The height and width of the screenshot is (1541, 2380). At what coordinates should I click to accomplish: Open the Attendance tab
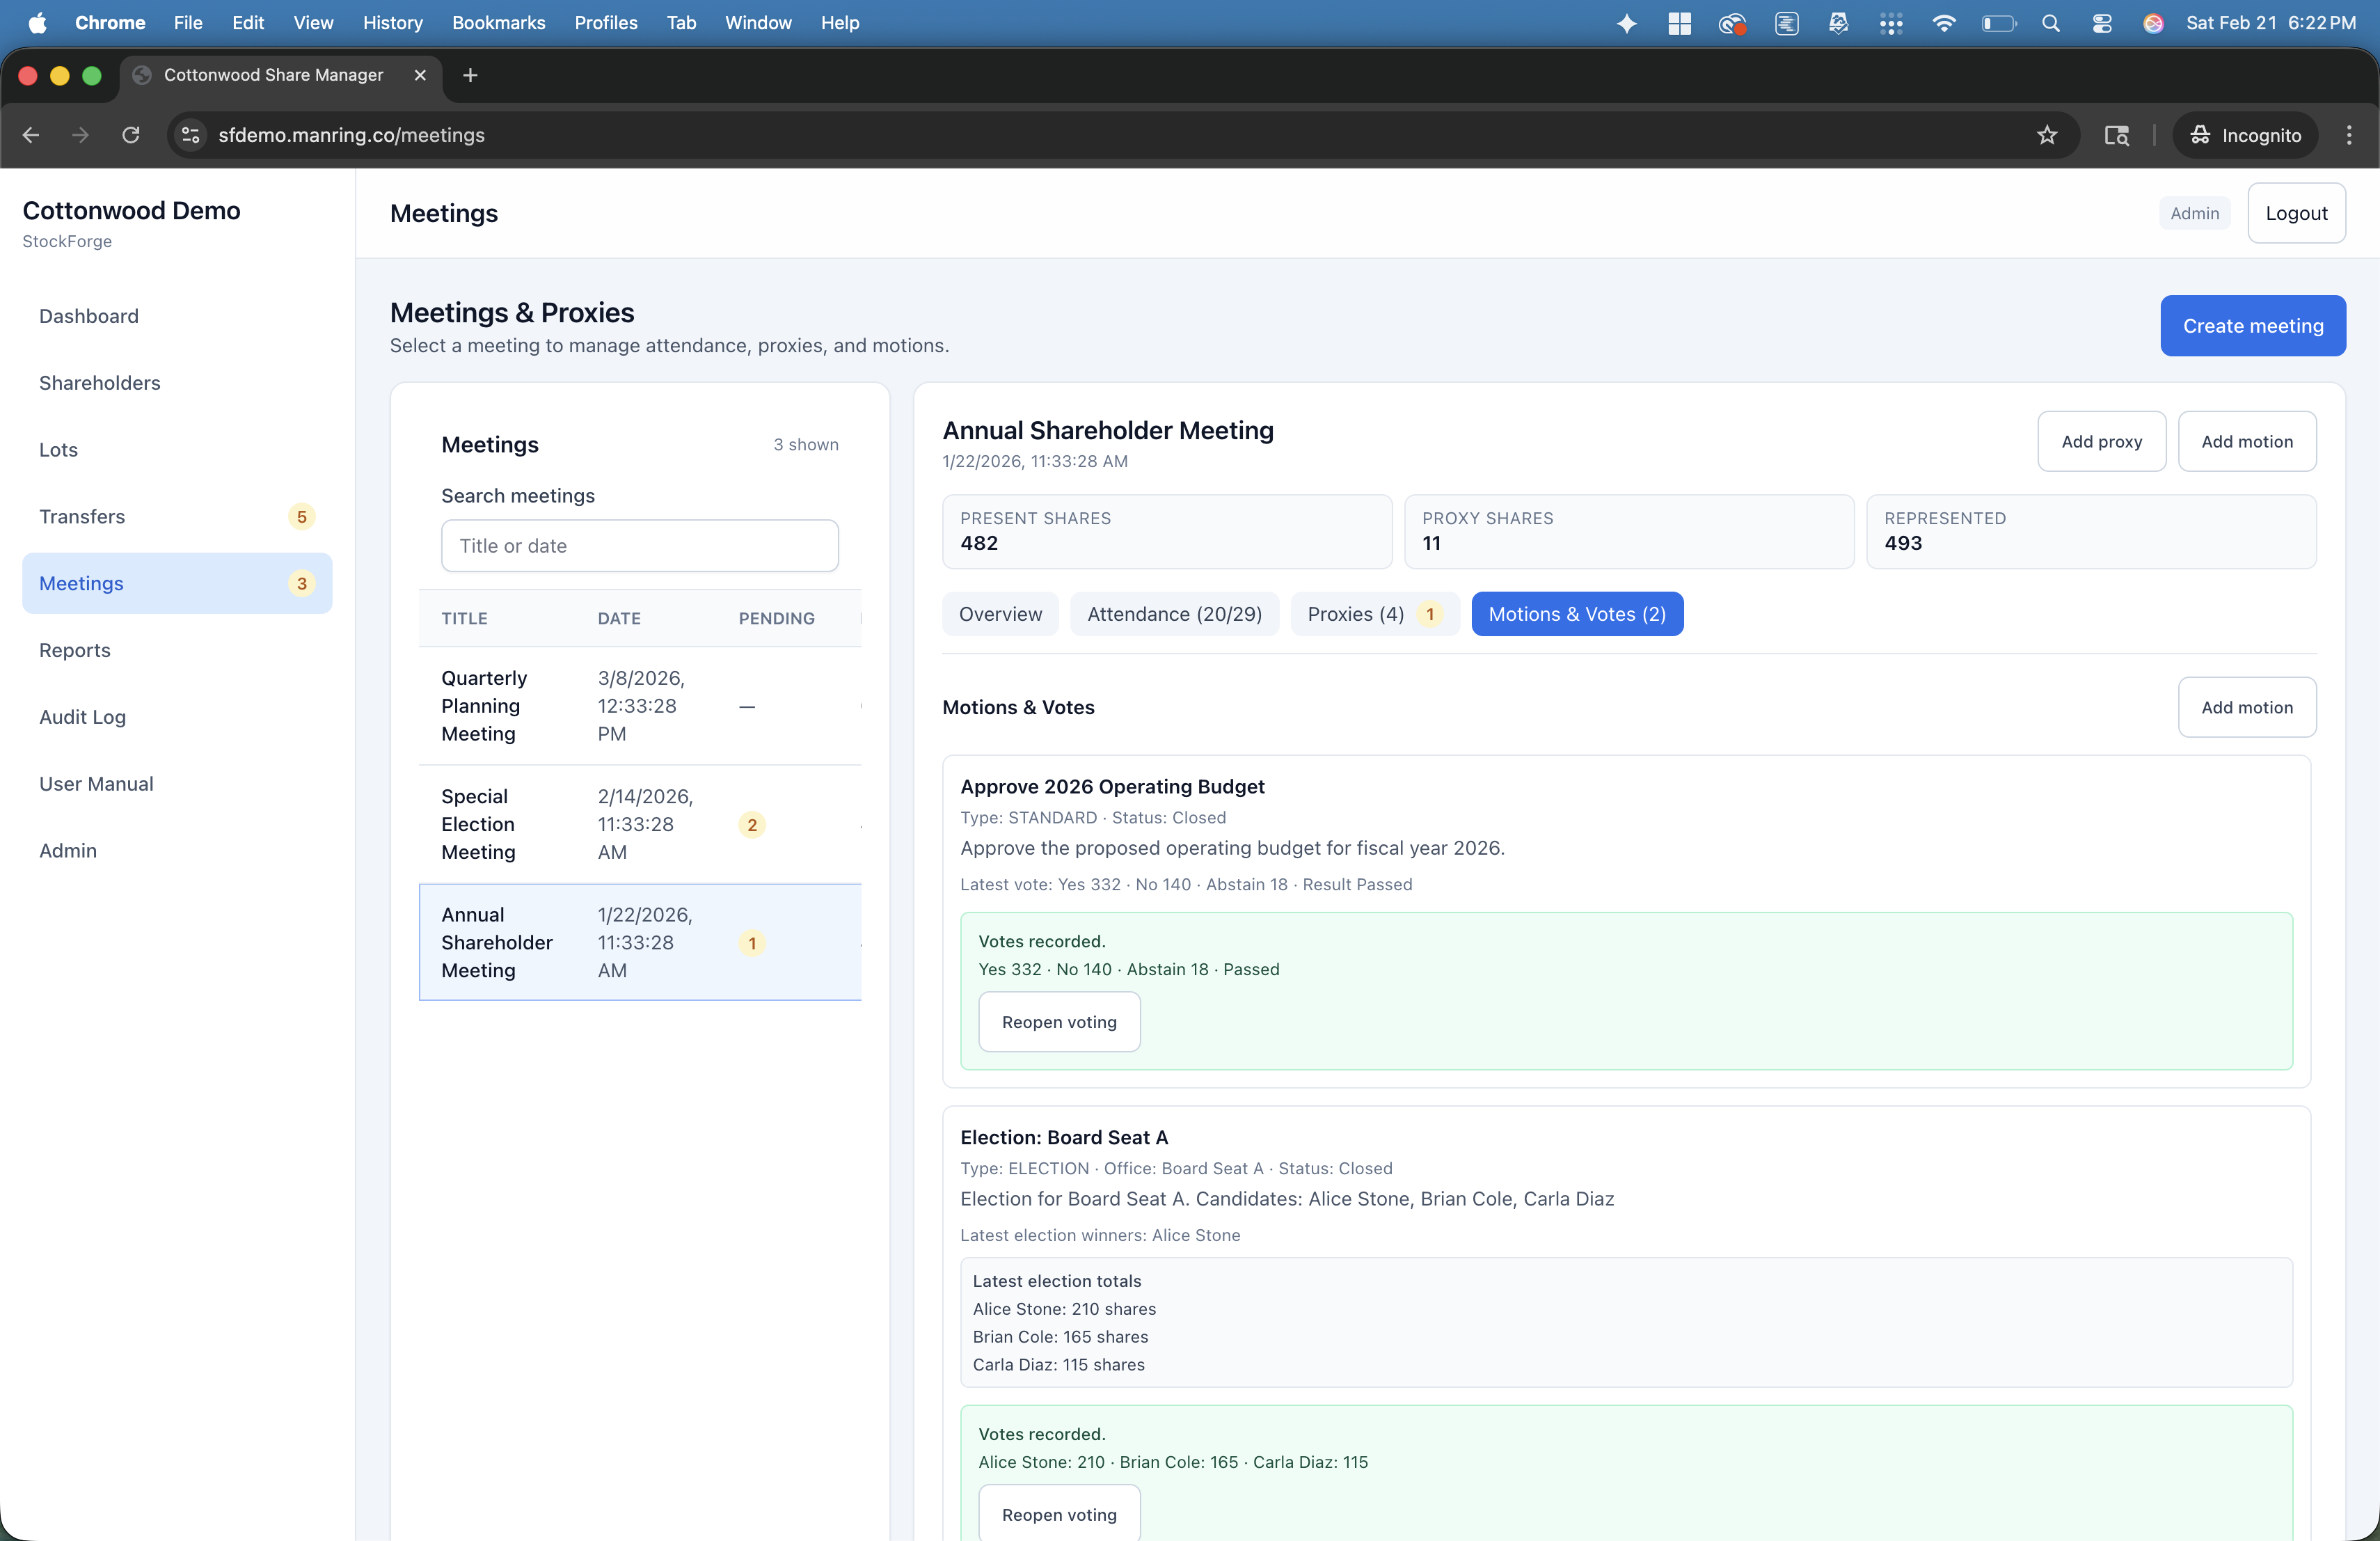point(1174,614)
